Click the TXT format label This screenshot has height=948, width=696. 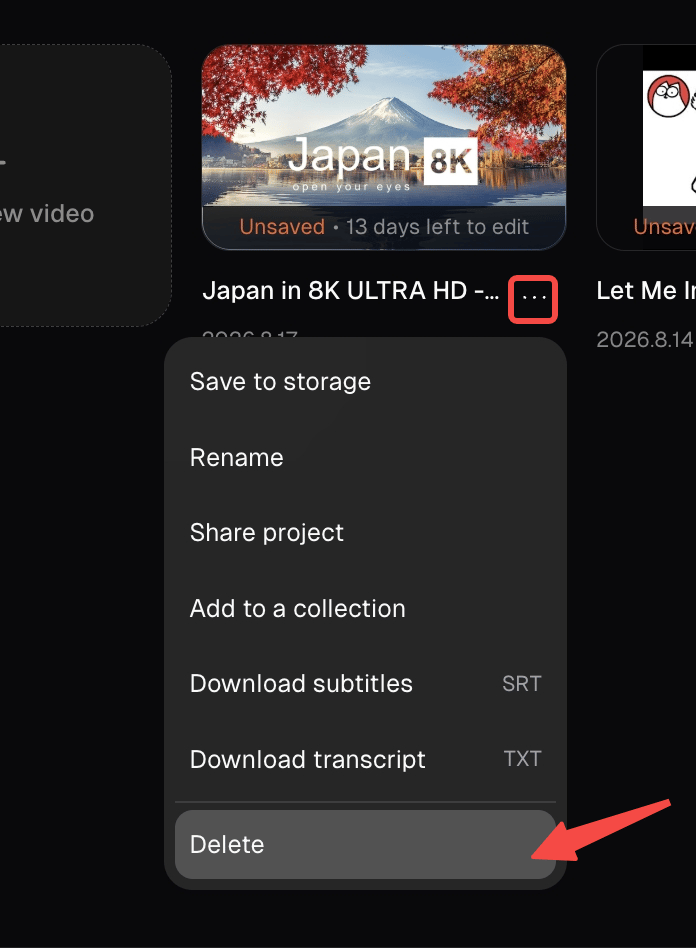522,759
